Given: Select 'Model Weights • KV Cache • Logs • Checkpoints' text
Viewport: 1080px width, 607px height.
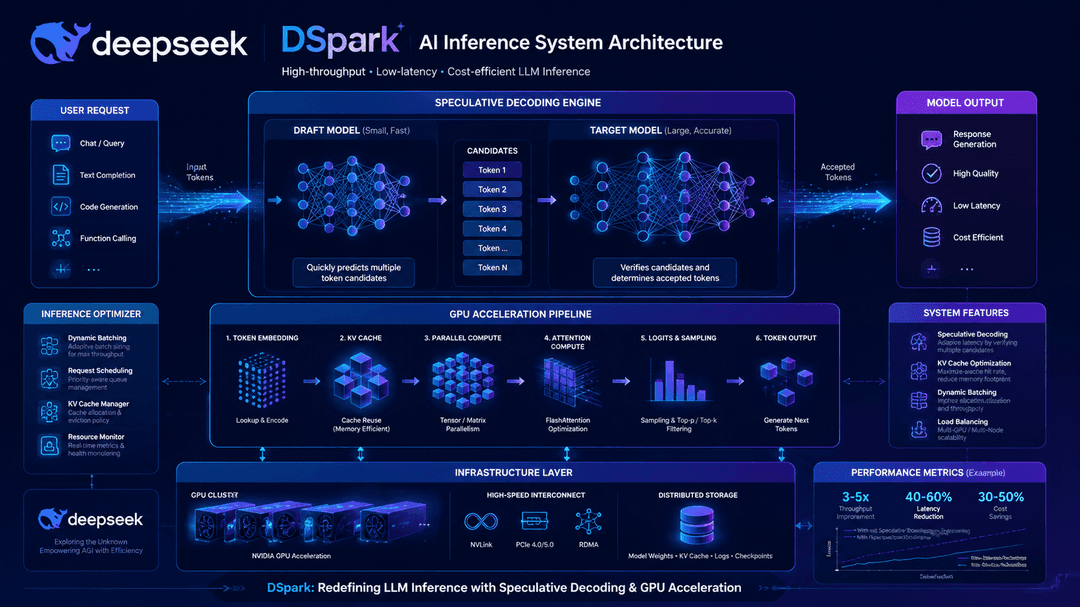Looking at the screenshot, I should click(x=700, y=556).
